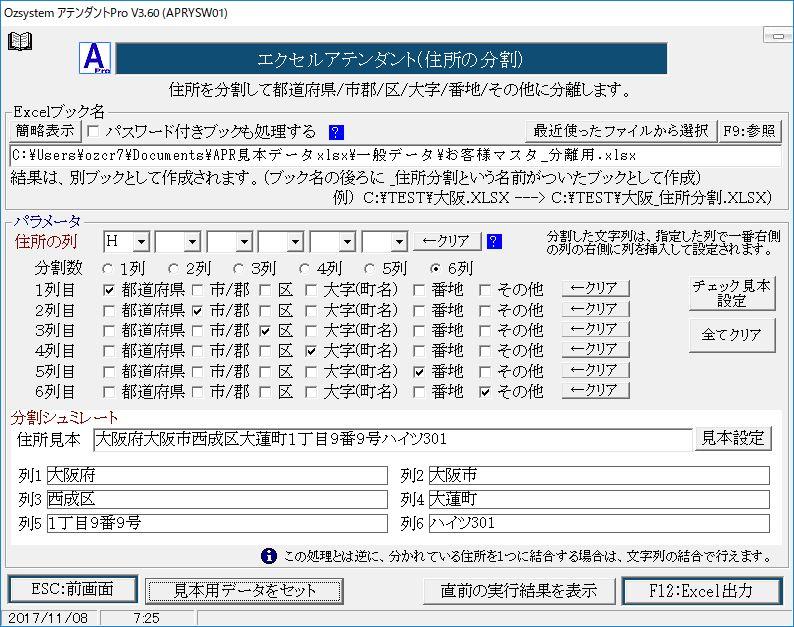The image size is (794, 627).
Task: Select the 4列 split count radio button
Action: pos(304,268)
